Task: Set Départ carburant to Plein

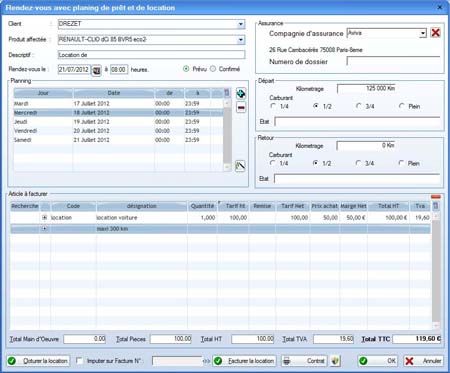Action: coord(402,106)
